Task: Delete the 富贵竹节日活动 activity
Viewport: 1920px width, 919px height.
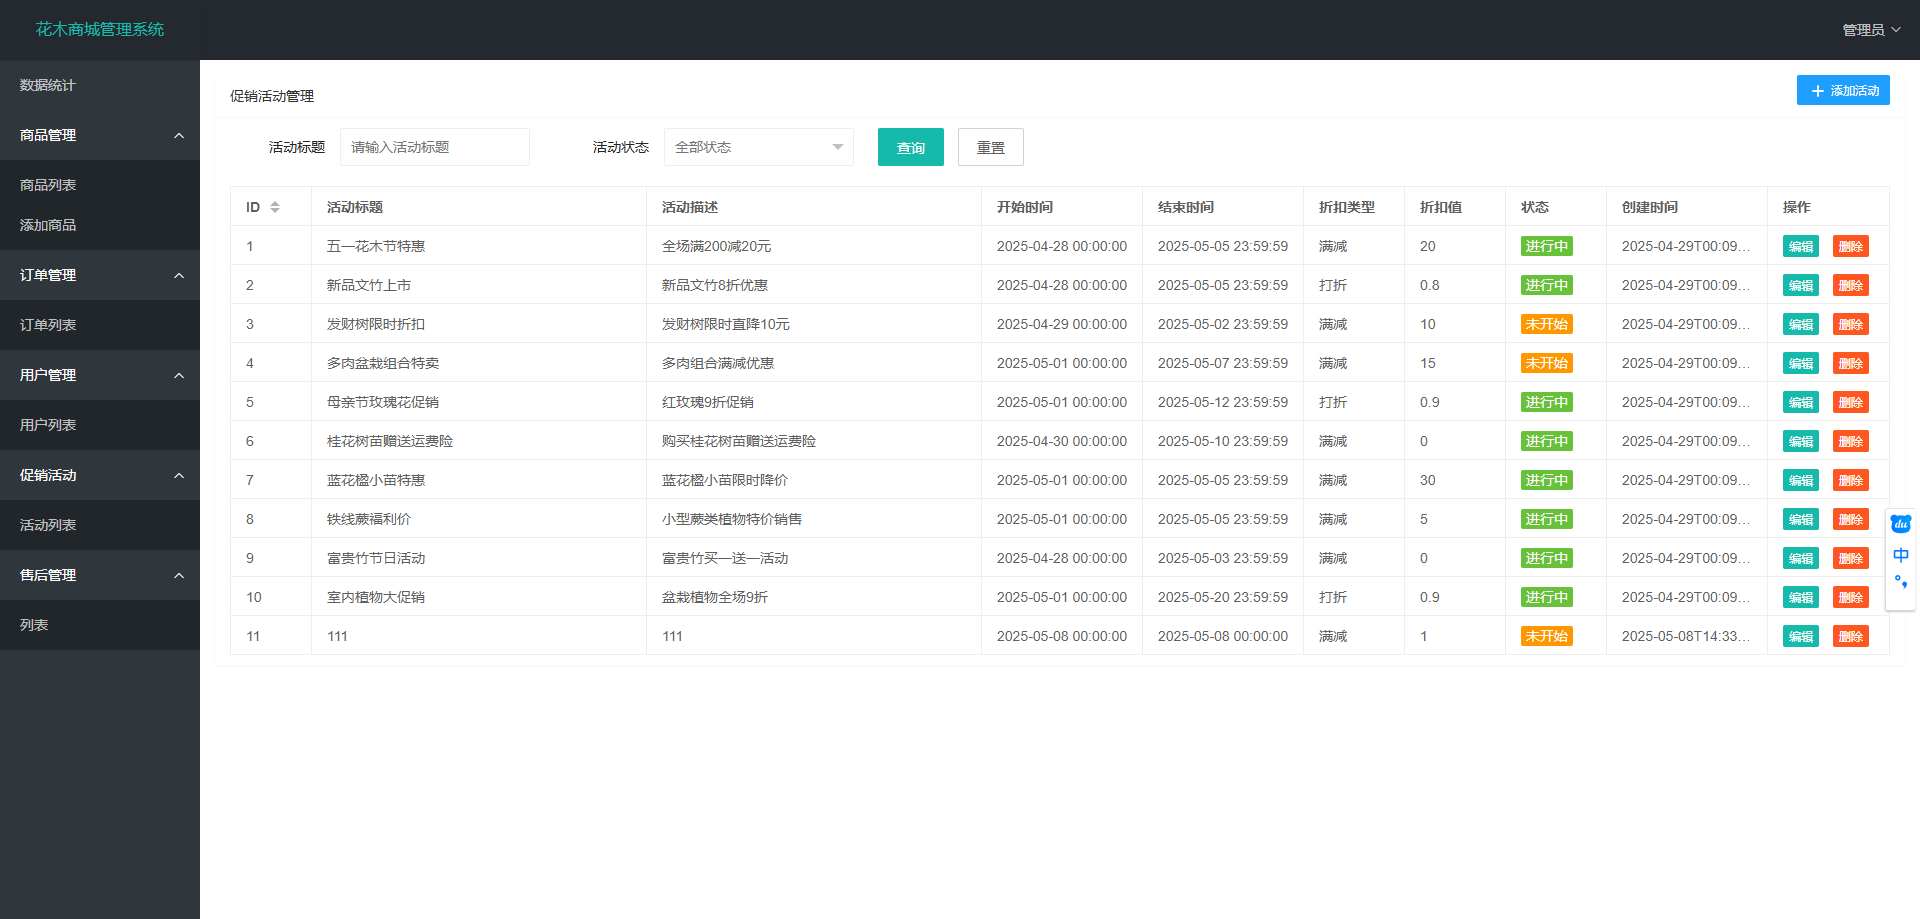Action: coord(1851,558)
